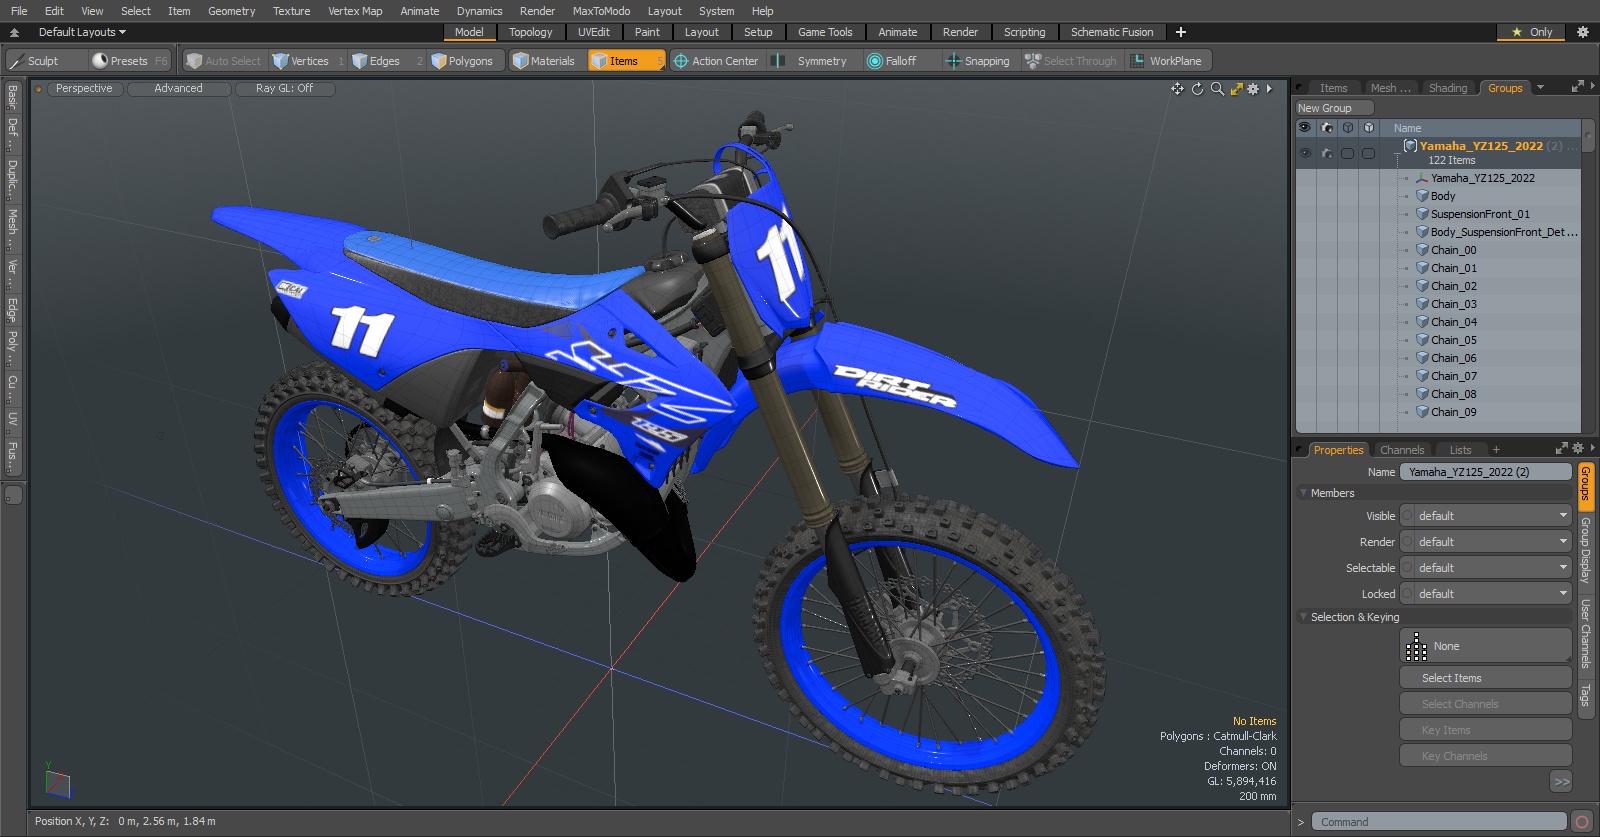The image size is (1600, 837).
Task: Maximize the Groups panel
Action: [1578, 87]
